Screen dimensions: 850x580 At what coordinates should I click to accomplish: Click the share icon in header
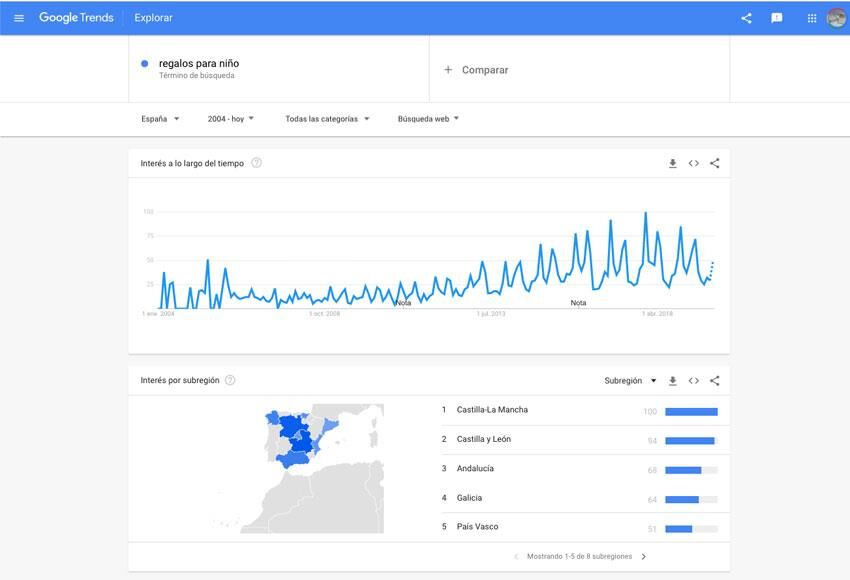(x=746, y=18)
